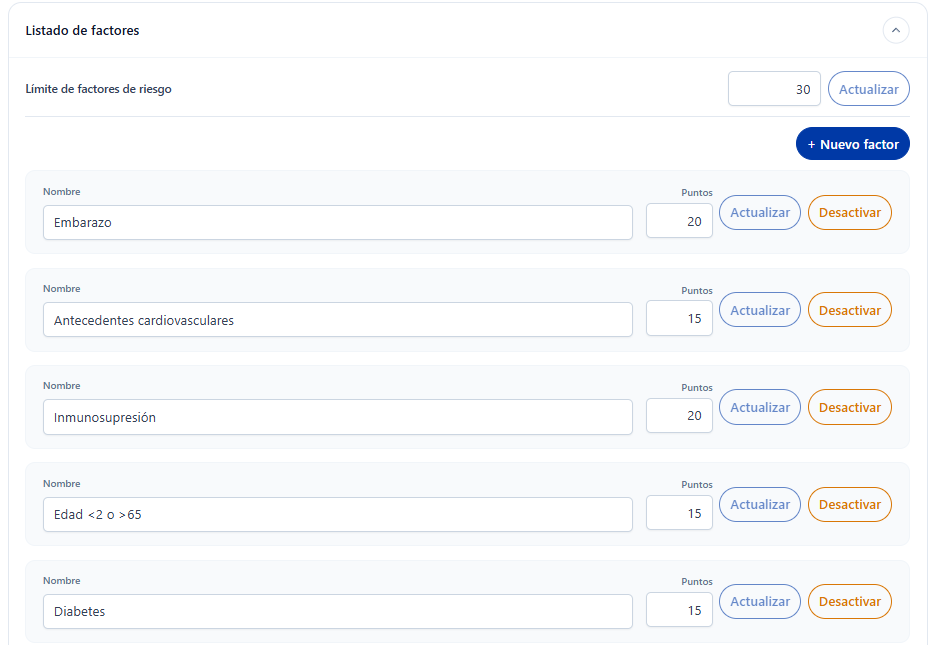Deactivate the Embarazo factor
Viewport: 948px width, 645px height.
(849, 213)
